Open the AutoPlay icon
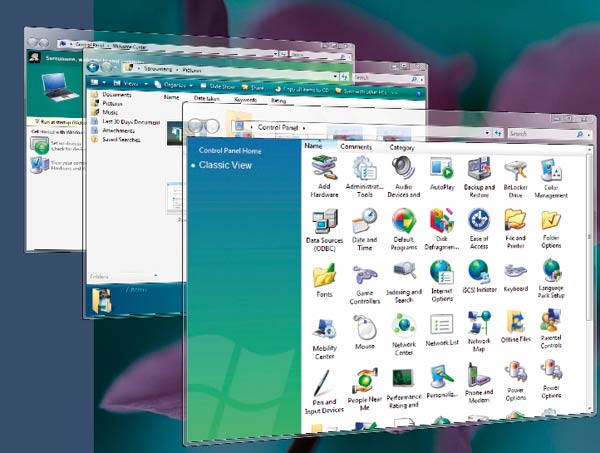This screenshot has height=453, width=600. (442, 168)
